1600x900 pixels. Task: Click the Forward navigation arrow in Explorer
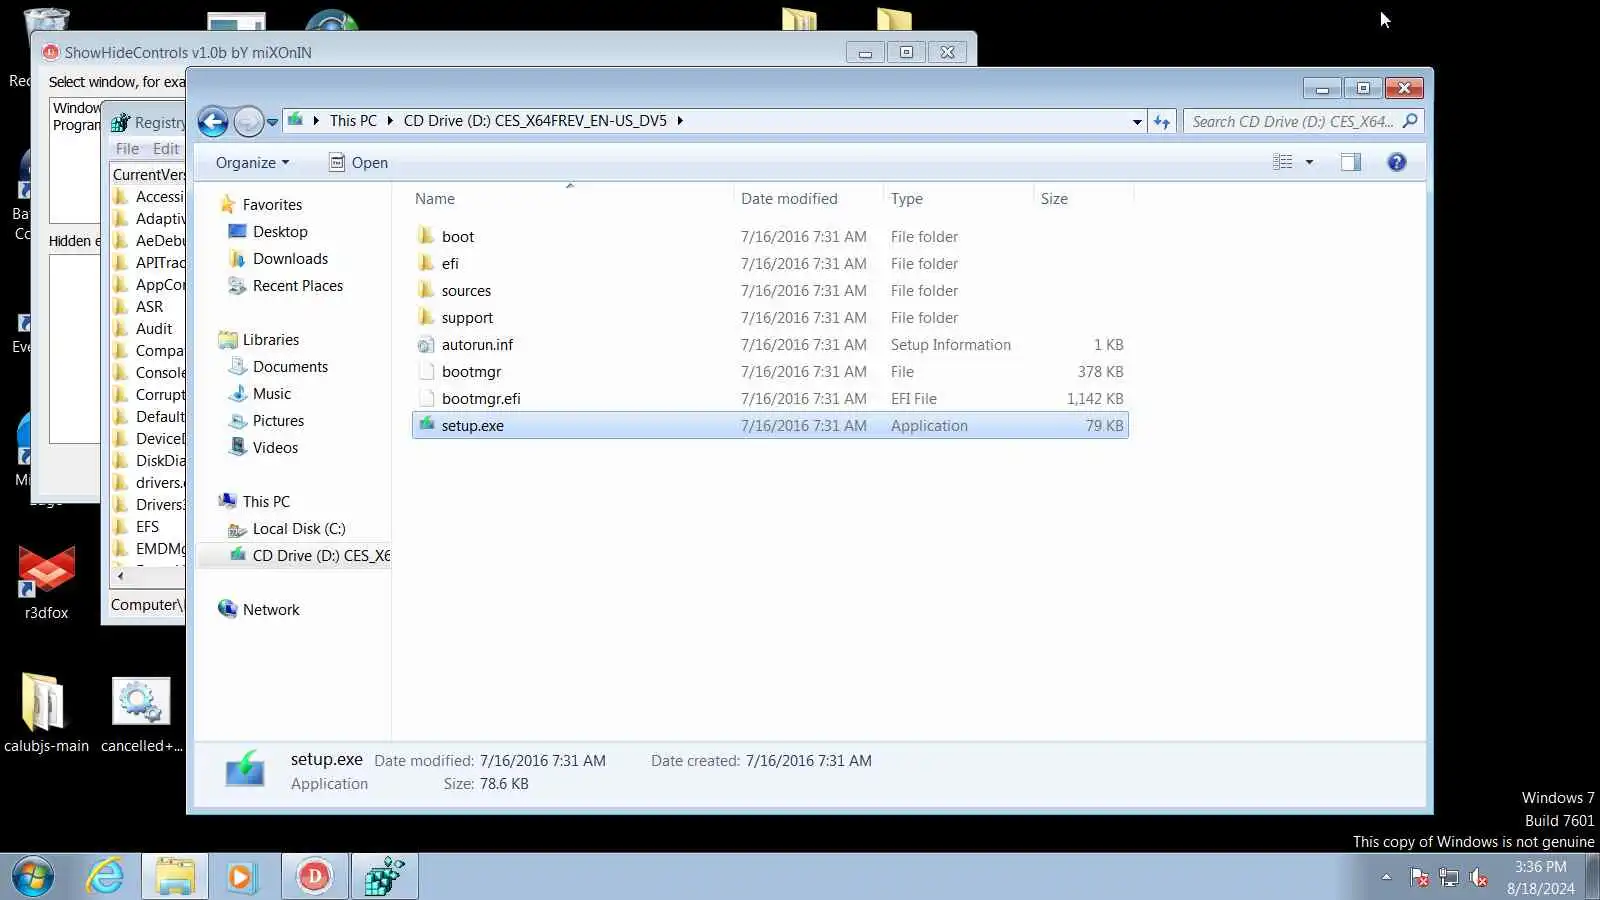pyautogui.click(x=248, y=122)
